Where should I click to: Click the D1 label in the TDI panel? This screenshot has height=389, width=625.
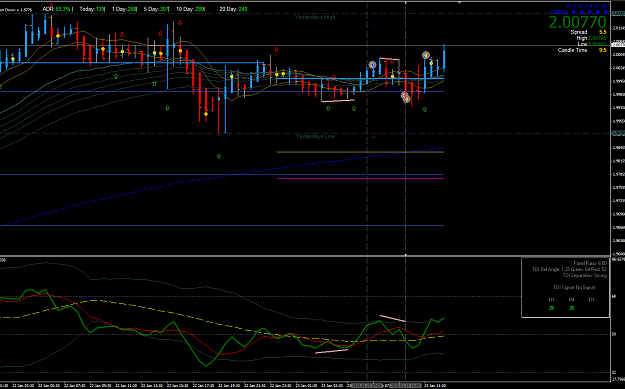[591, 299]
